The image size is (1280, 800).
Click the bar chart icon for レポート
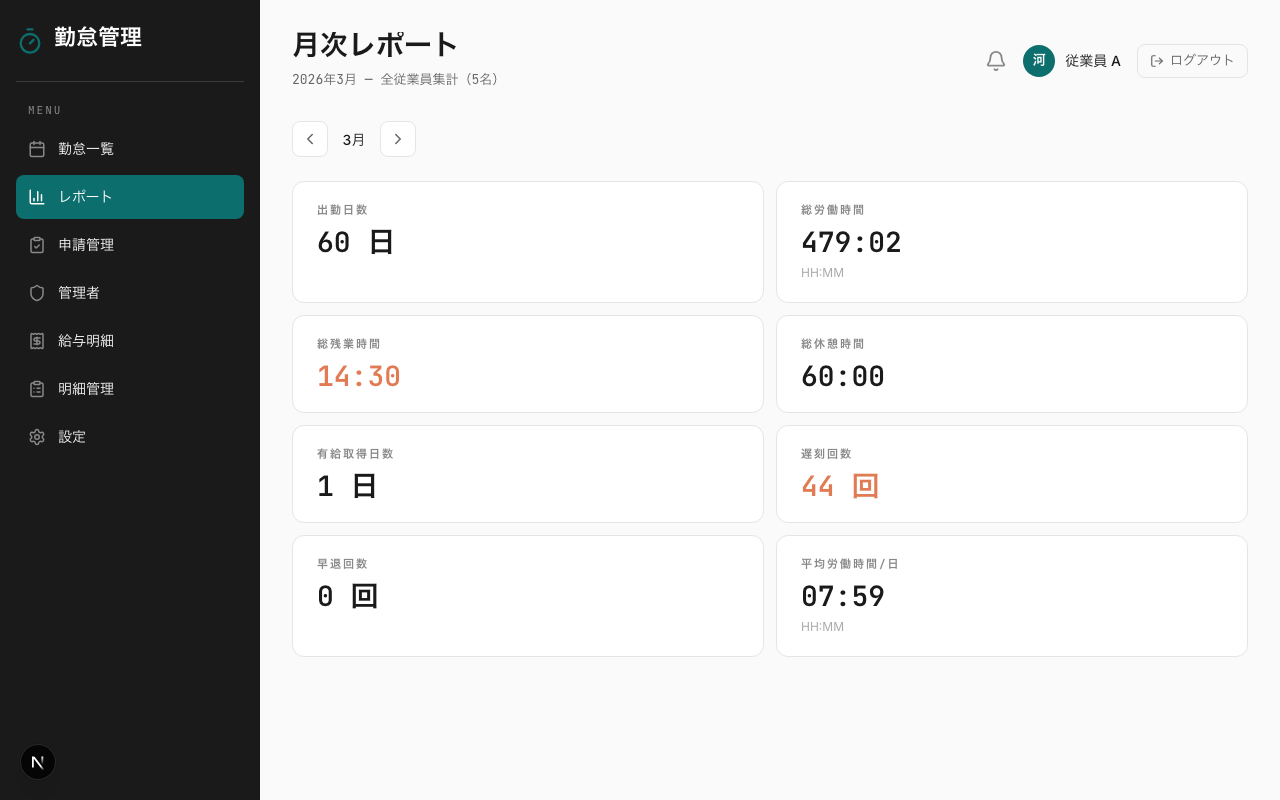[x=37, y=197]
